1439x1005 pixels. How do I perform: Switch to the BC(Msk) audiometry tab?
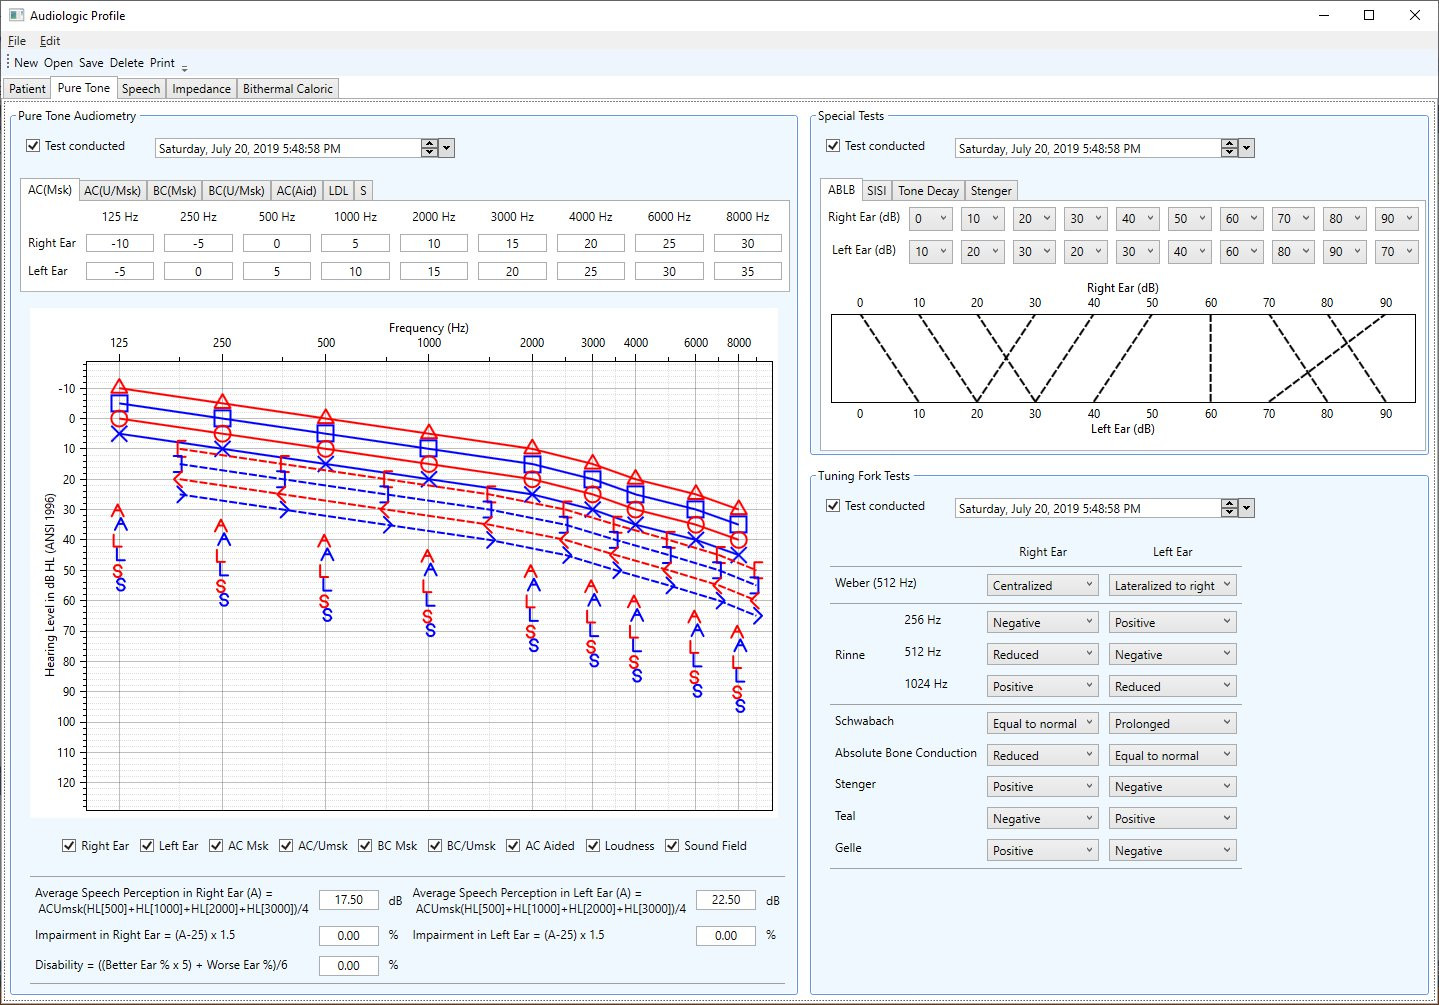[175, 191]
